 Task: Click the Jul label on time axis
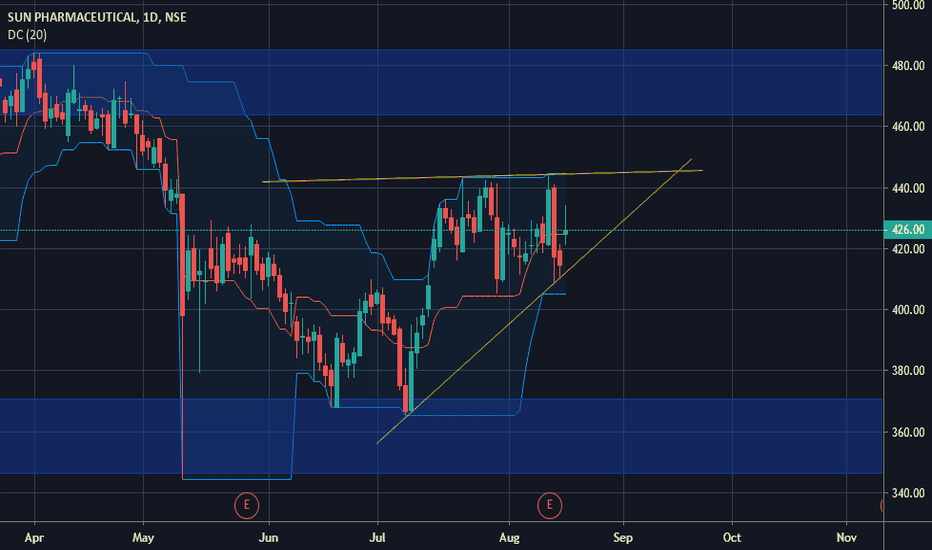(x=377, y=538)
